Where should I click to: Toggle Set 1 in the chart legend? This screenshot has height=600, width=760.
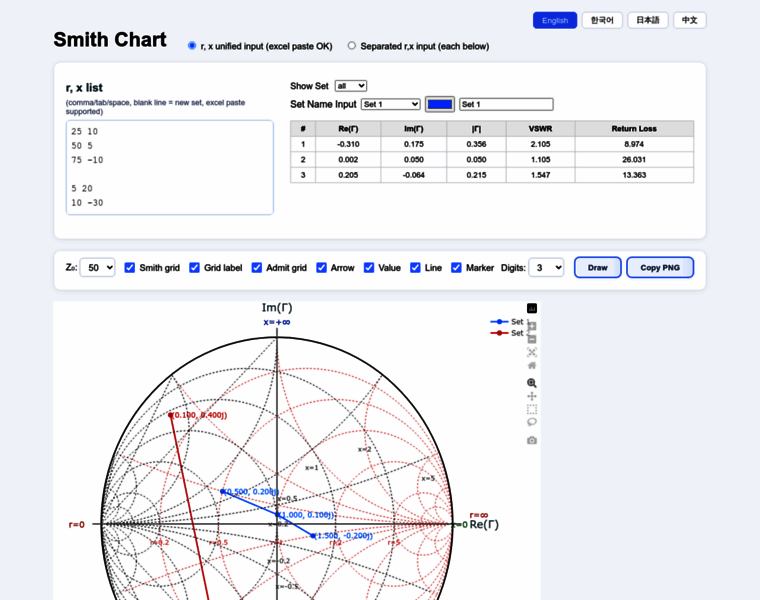508,322
